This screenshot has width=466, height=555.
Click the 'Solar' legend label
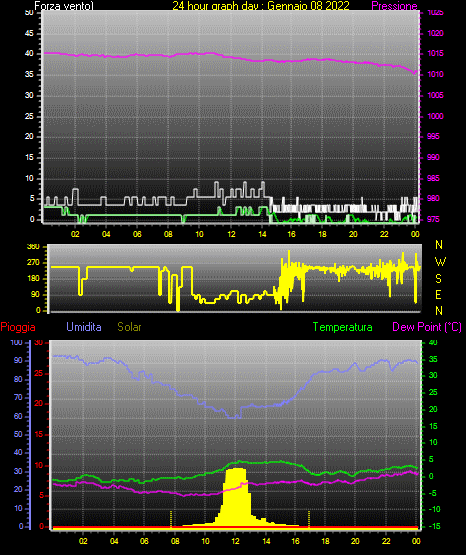pyautogui.click(x=129, y=327)
